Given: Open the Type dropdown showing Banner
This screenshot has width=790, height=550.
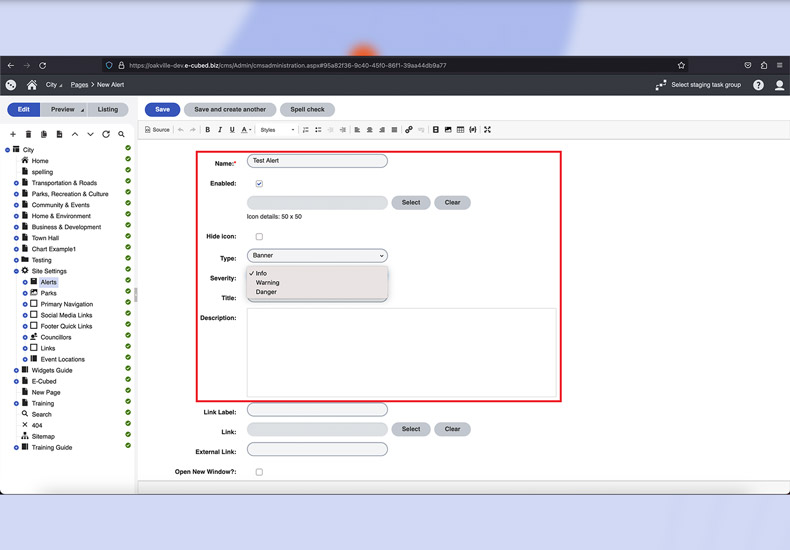Looking at the screenshot, I should [316, 256].
